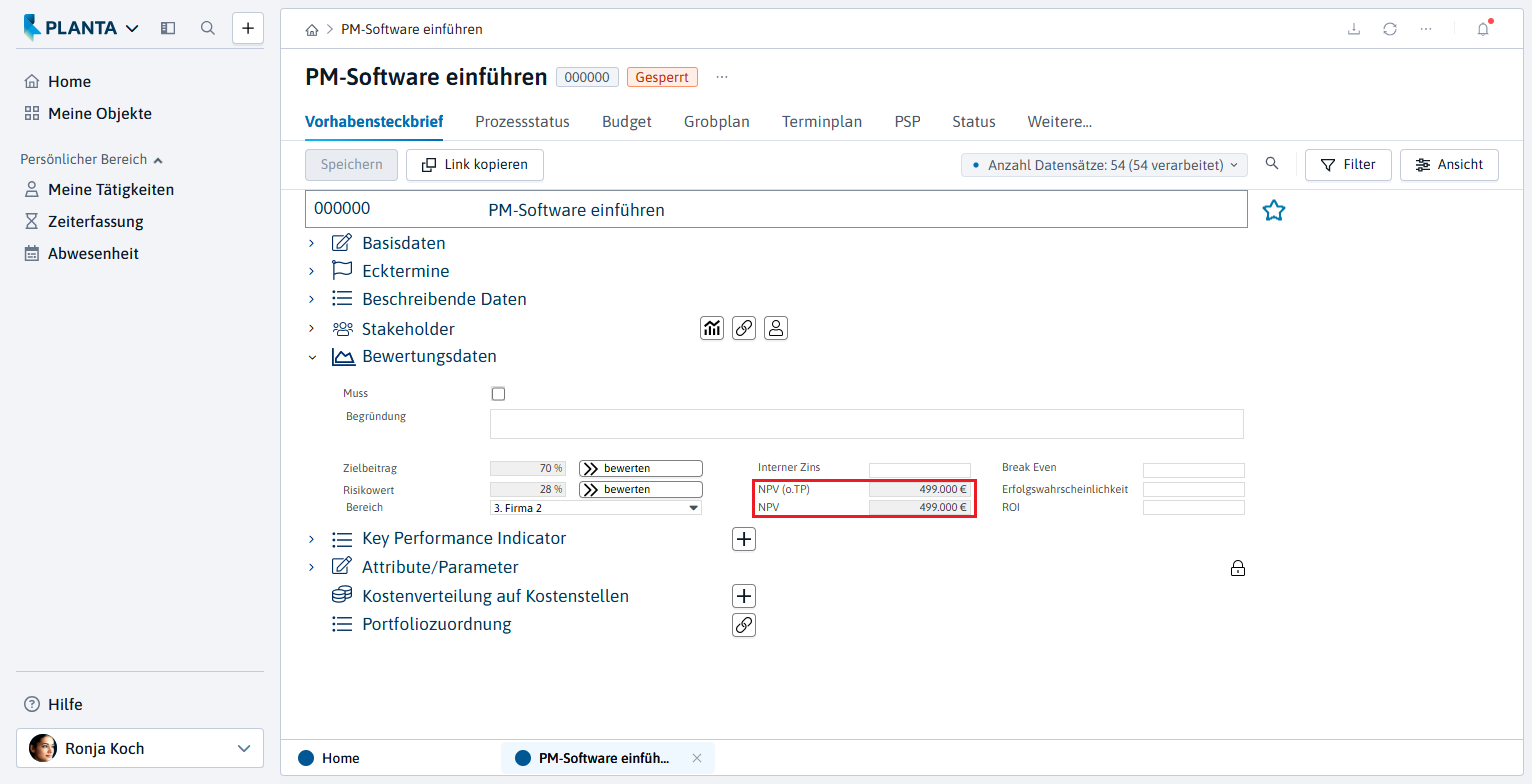Viewport: 1532px width, 784px height.
Task: Switch to the Terminplan tab
Action: (822, 122)
